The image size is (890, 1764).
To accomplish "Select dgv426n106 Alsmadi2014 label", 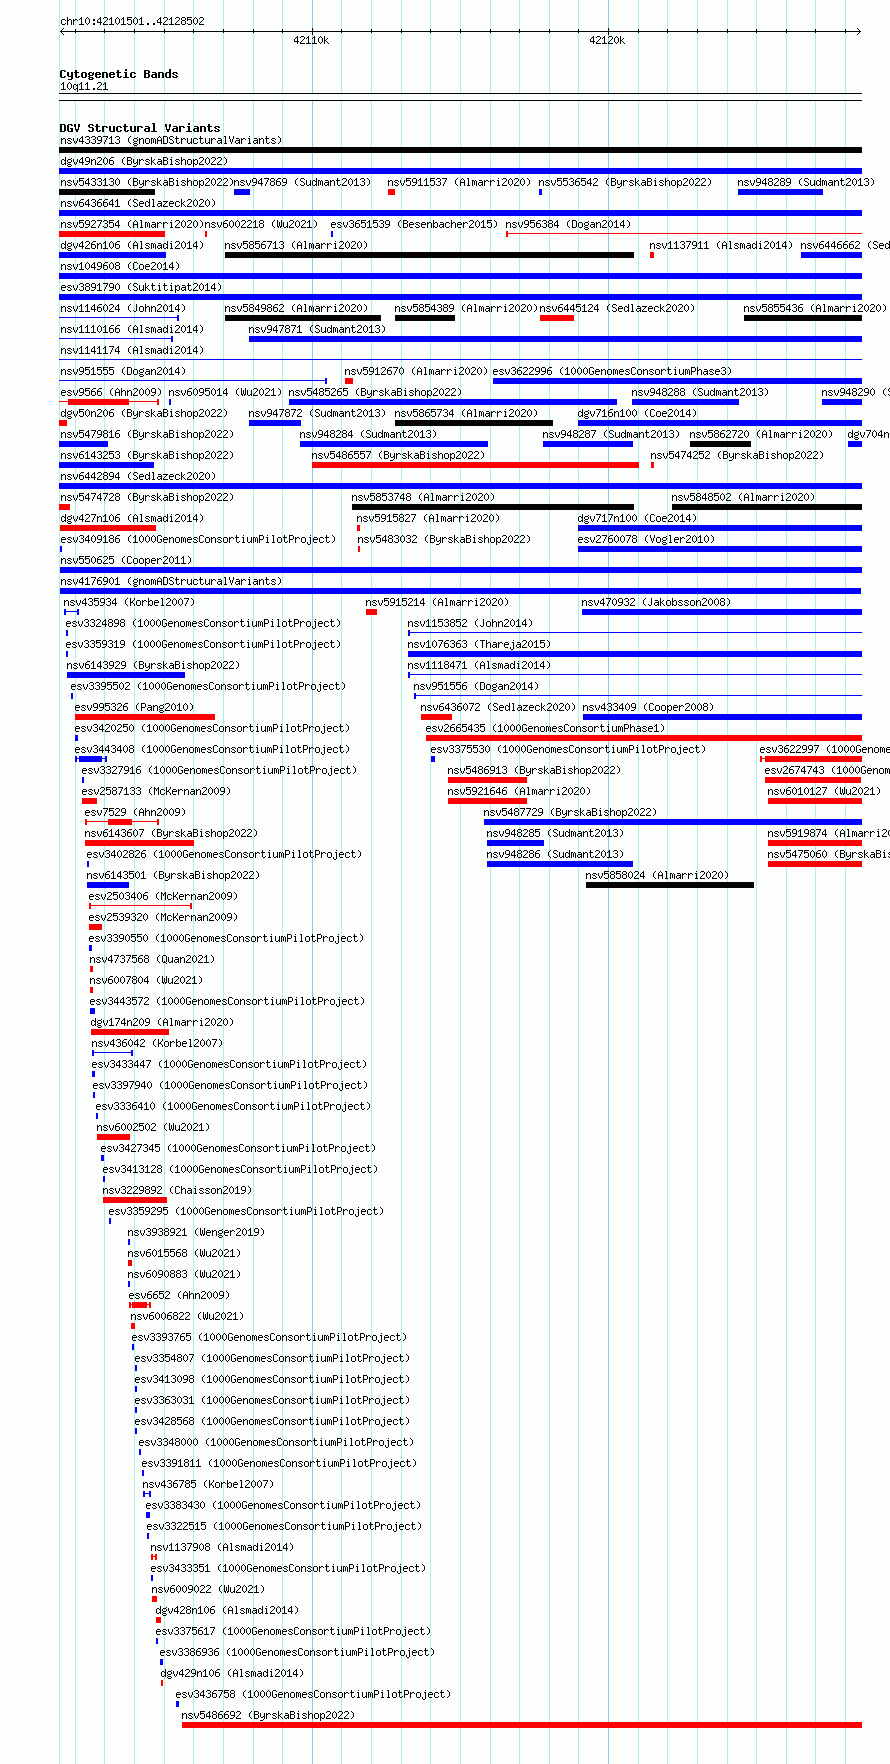I will click(132, 245).
